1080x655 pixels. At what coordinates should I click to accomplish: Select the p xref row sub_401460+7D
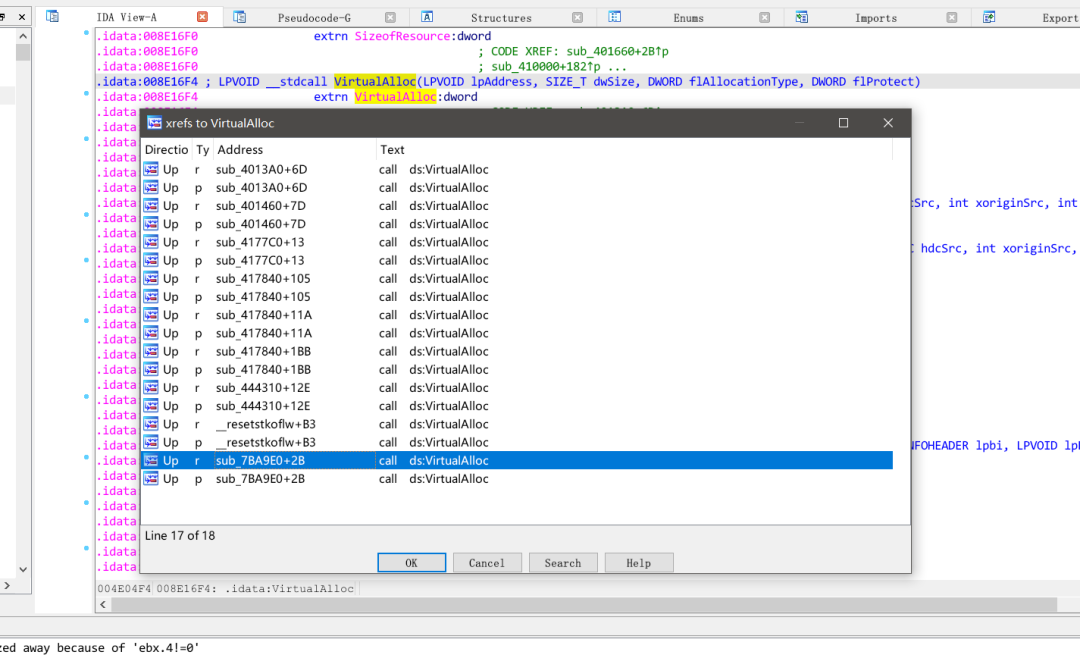[x=517, y=224]
